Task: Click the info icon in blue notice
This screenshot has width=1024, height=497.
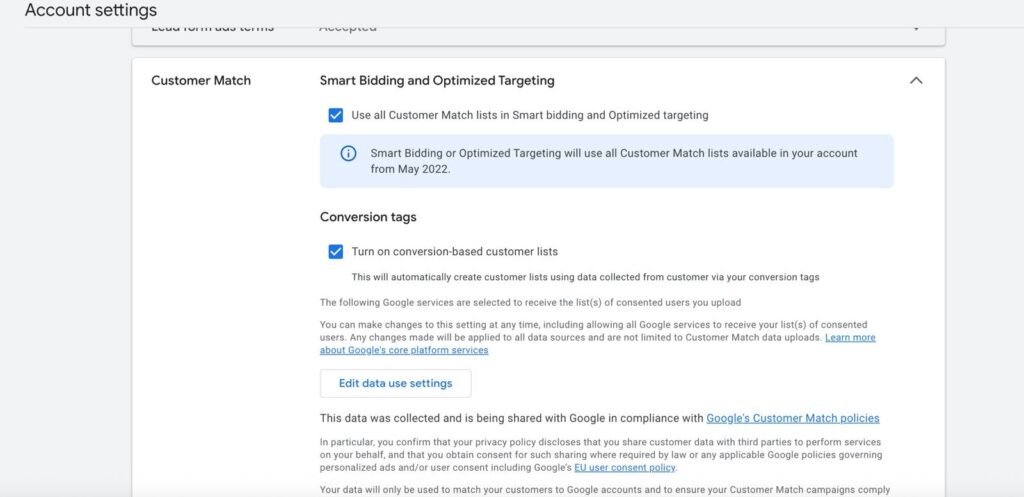Action: point(348,154)
